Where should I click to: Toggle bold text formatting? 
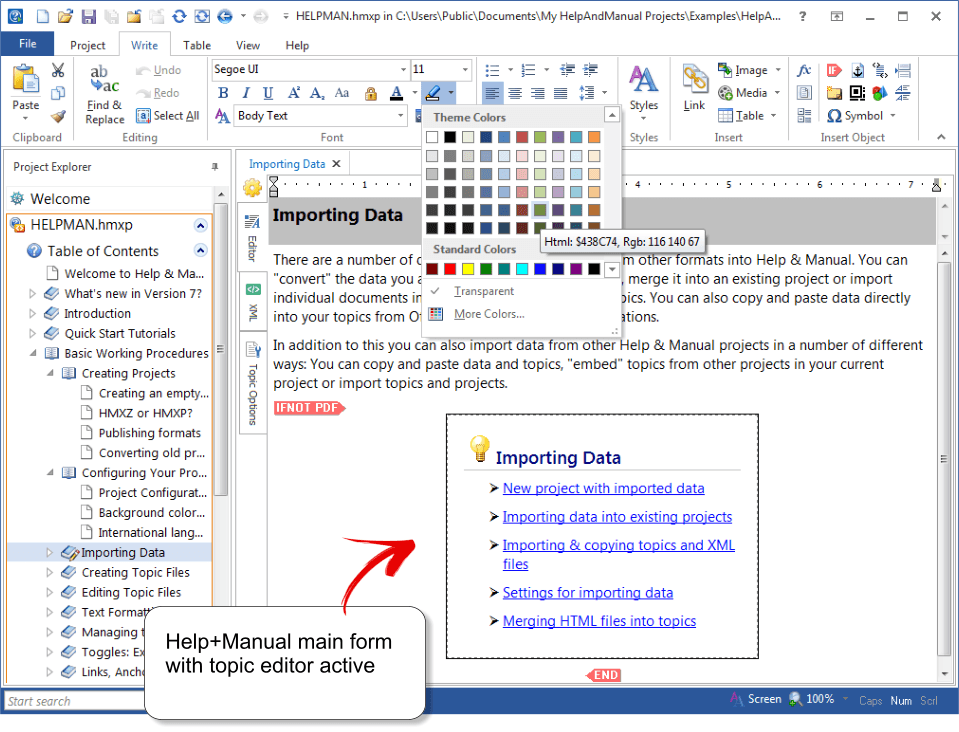[x=223, y=92]
